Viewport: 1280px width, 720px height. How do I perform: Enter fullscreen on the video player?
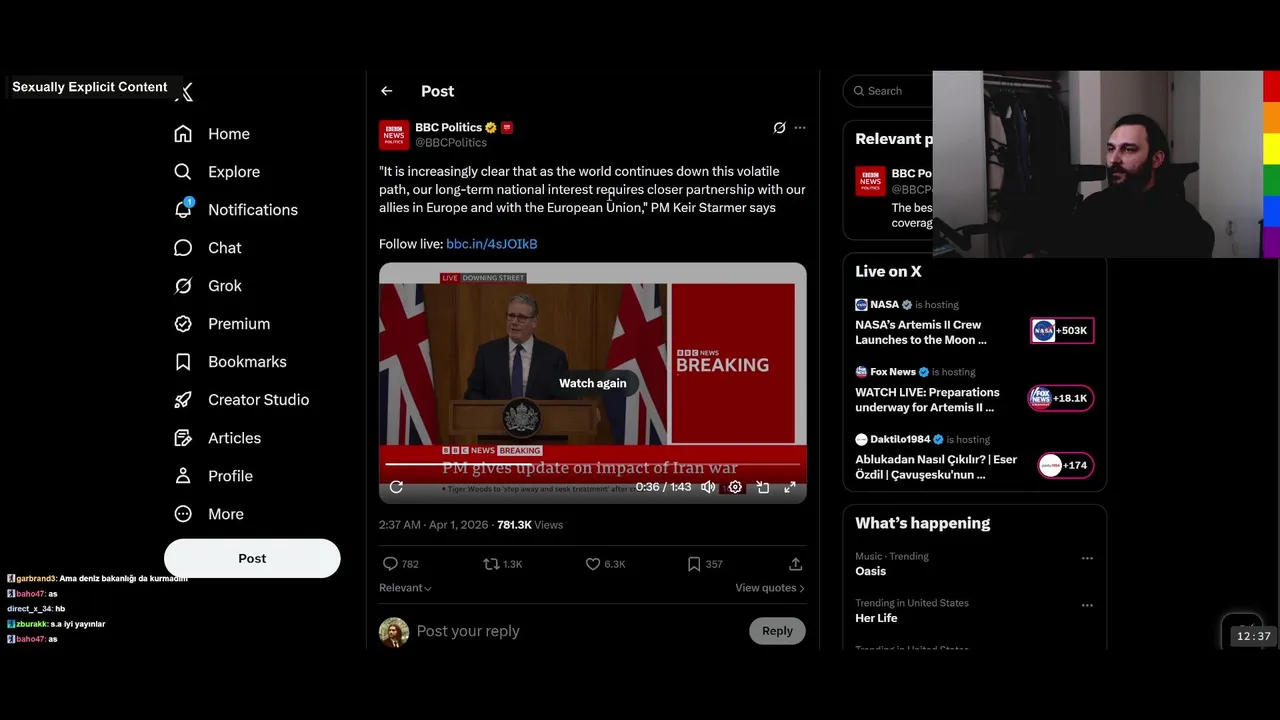pyautogui.click(x=789, y=487)
